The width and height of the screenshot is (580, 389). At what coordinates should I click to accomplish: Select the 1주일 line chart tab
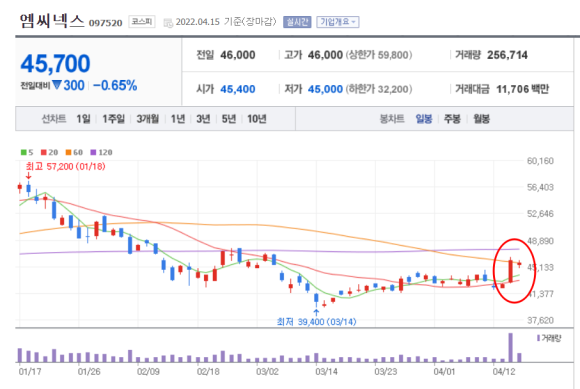(x=113, y=119)
